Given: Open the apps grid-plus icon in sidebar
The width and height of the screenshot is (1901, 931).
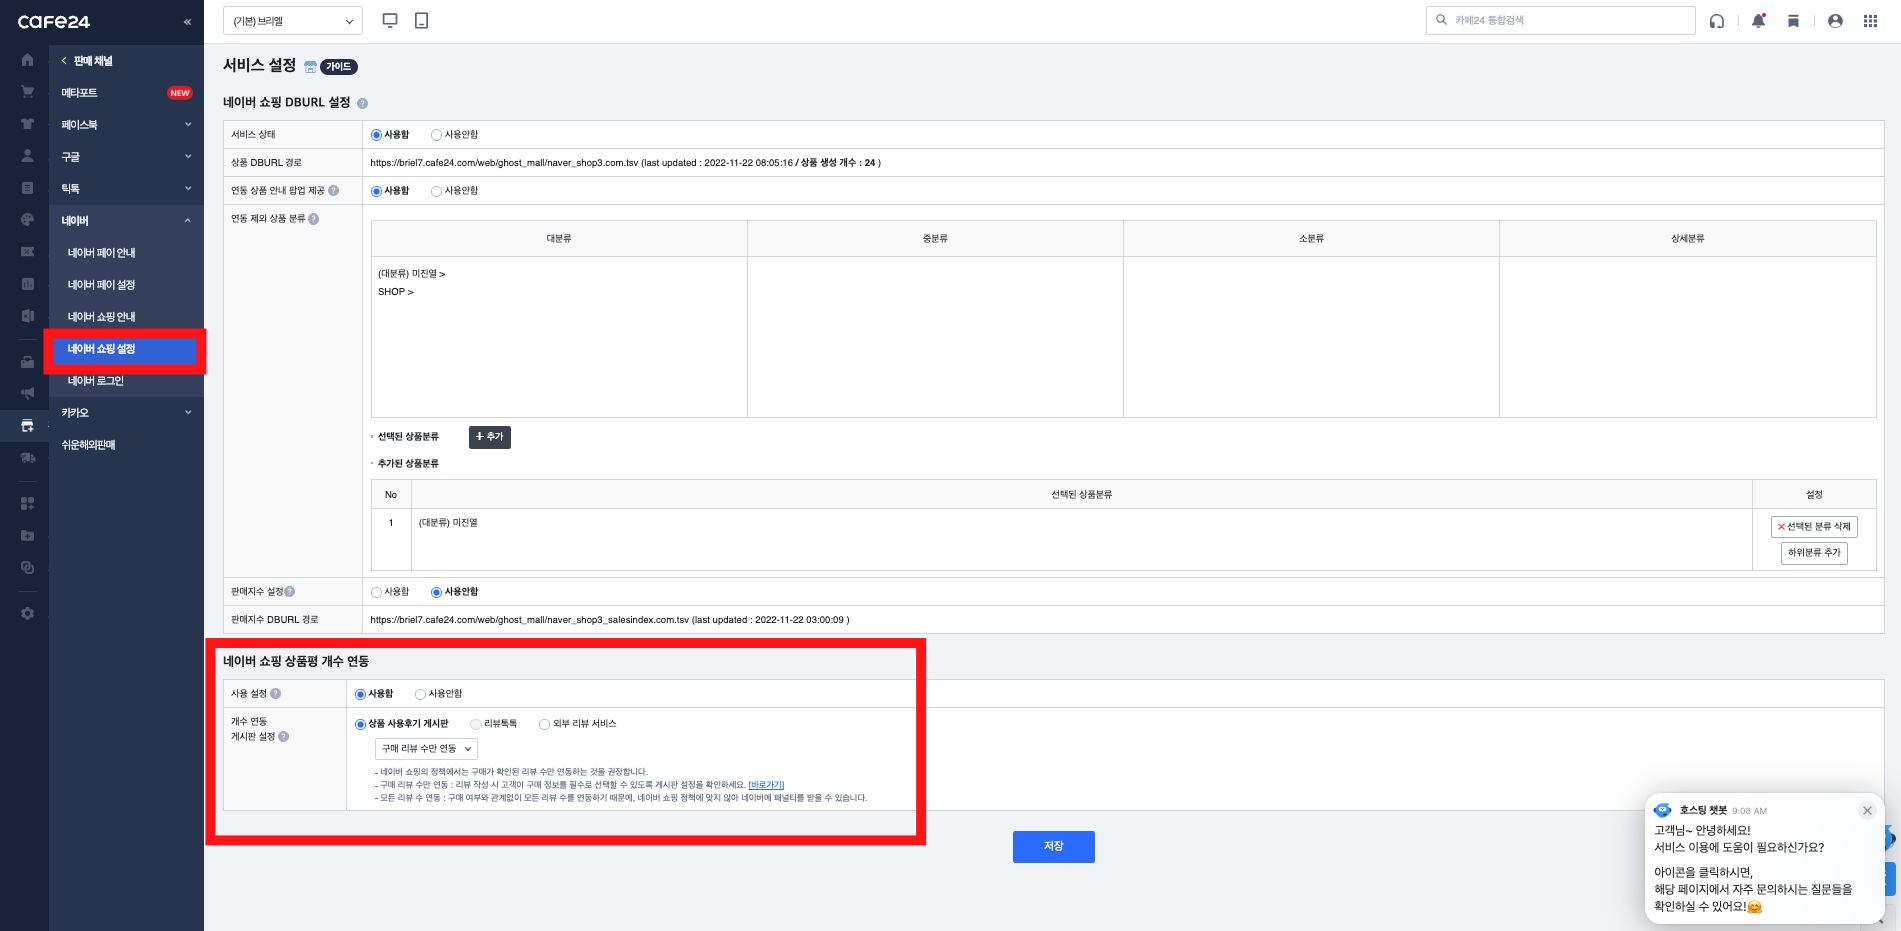Looking at the screenshot, I should coord(27,503).
